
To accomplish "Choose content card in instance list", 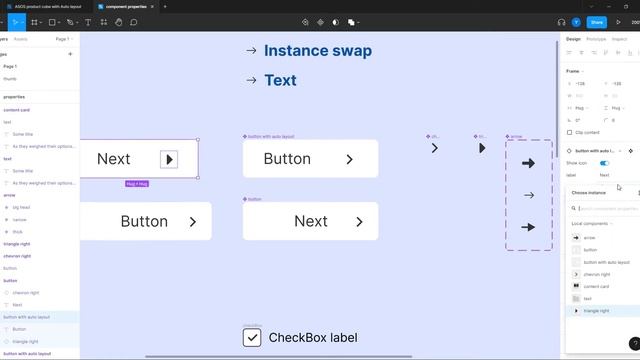I will (x=604, y=287).
